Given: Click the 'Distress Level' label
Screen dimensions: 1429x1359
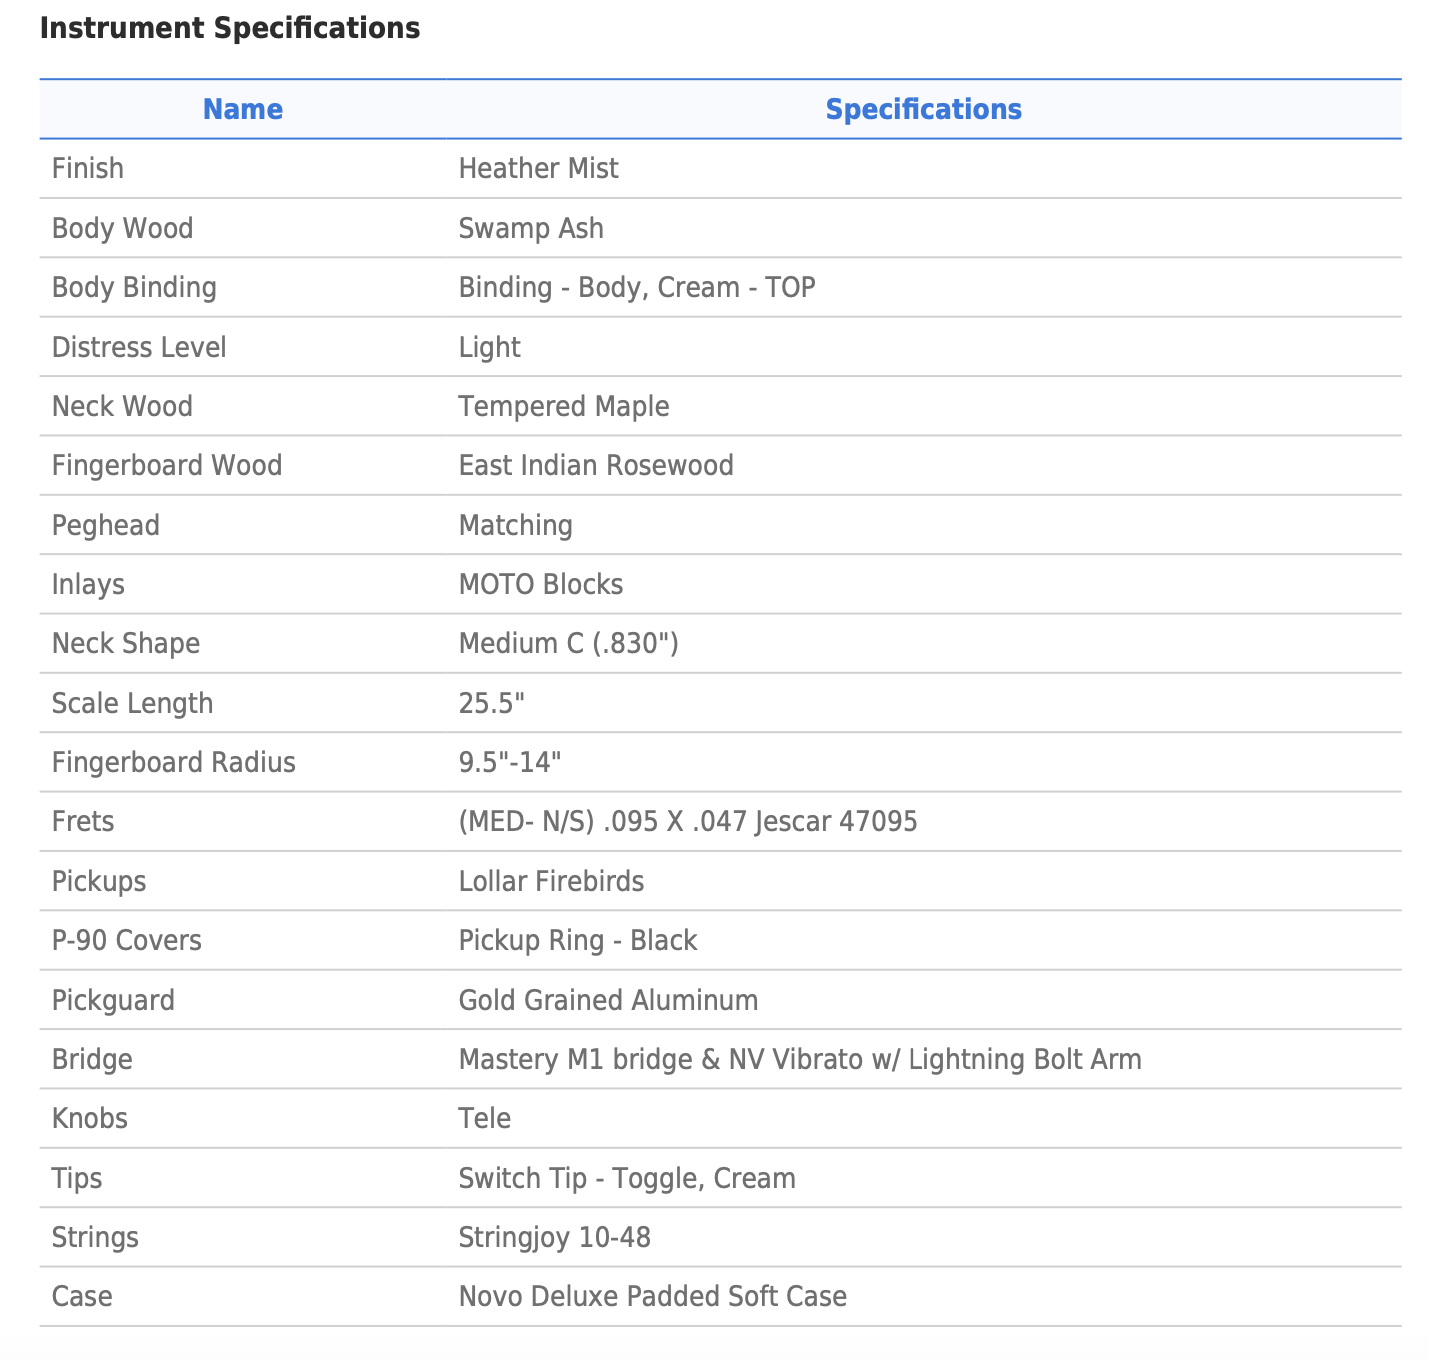Looking at the screenshot, I should (x=139, y=347).
